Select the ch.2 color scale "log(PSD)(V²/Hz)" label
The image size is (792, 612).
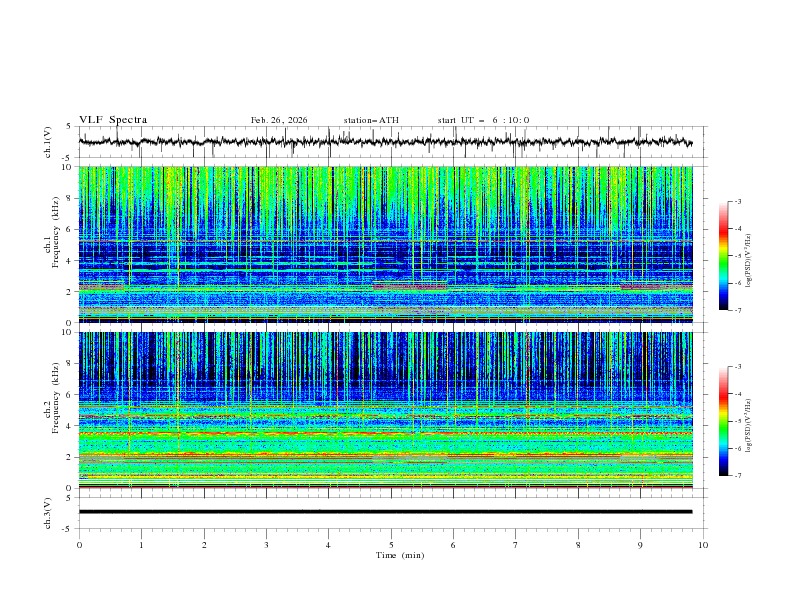(x=749, y=426)
